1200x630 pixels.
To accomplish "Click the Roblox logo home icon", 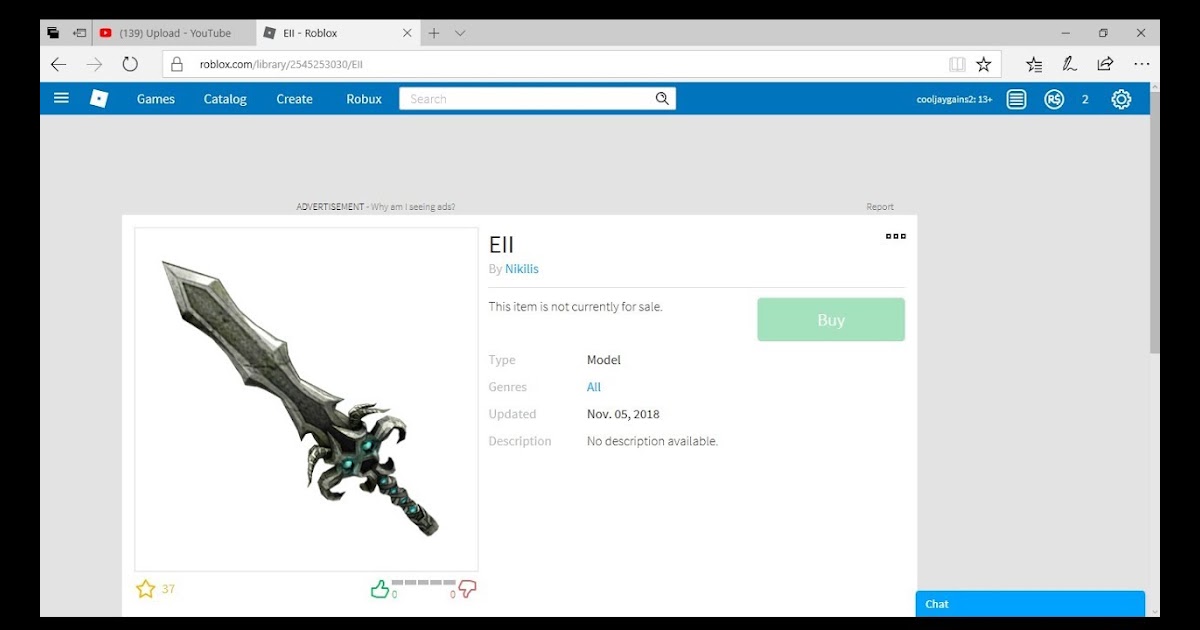I will 98,98.
